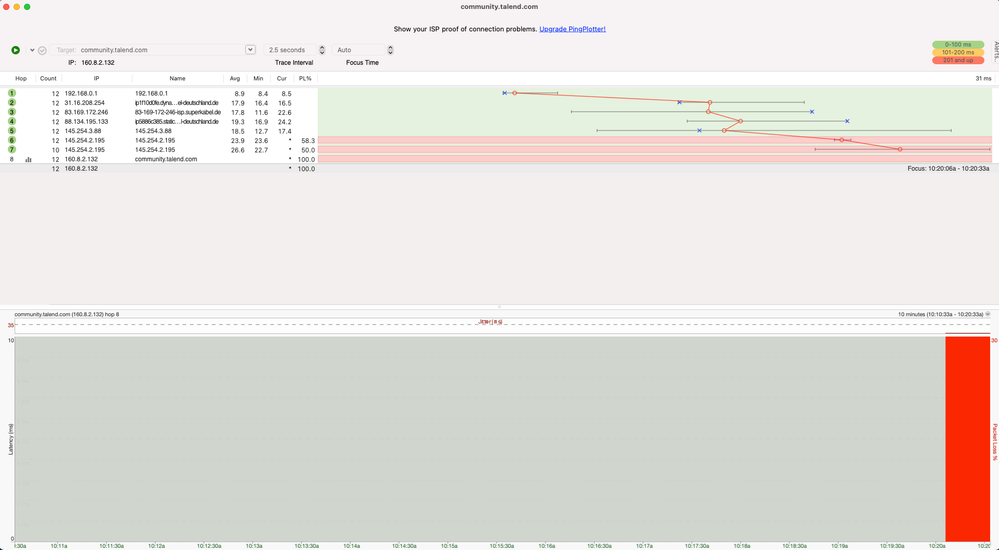
Task: Click the green 0-100 ms legend swatch
Action: click(958, 45)
